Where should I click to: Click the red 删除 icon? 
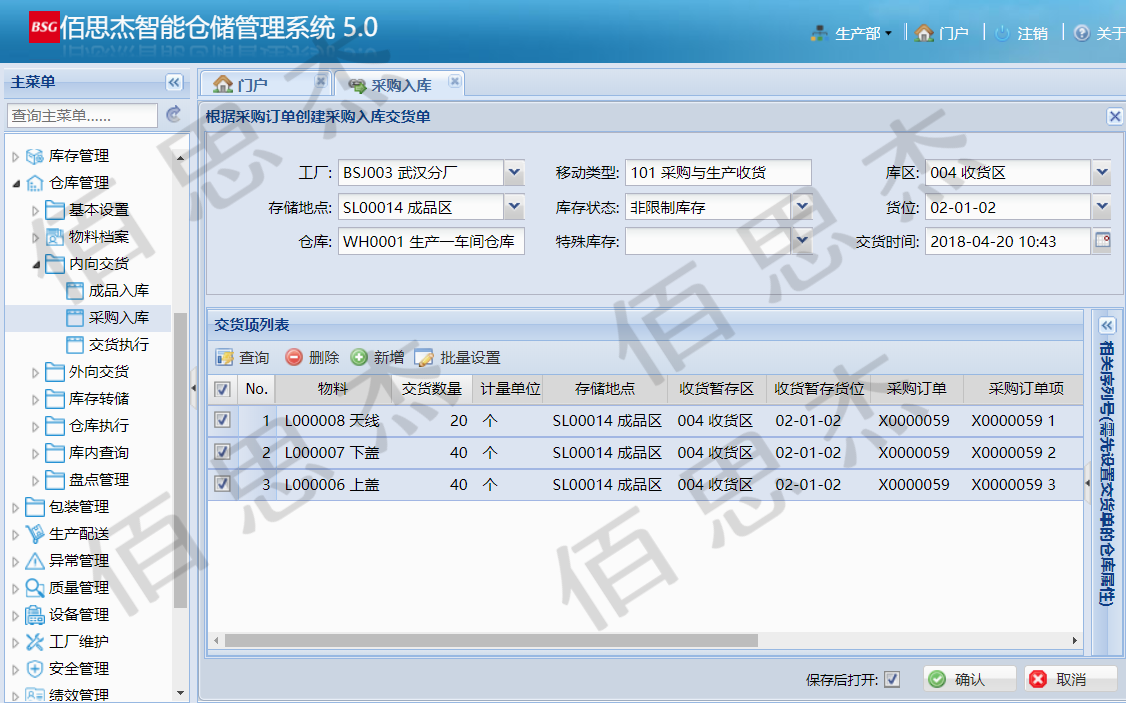pos(294,357)
